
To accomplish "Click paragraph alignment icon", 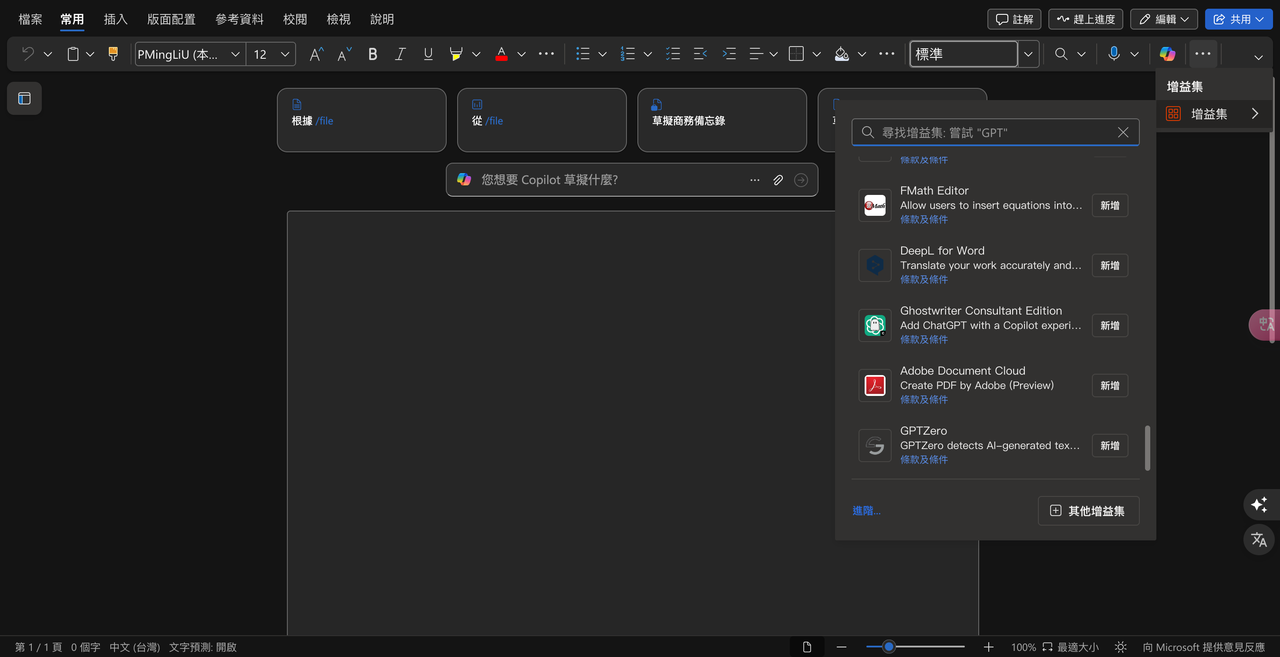I will click(x=756, y=54).
